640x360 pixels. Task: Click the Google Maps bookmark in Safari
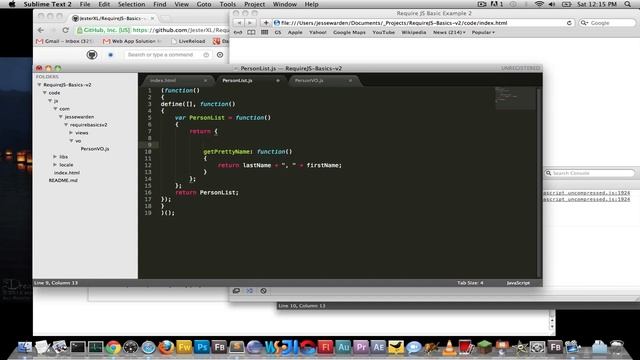click(349, 32)
